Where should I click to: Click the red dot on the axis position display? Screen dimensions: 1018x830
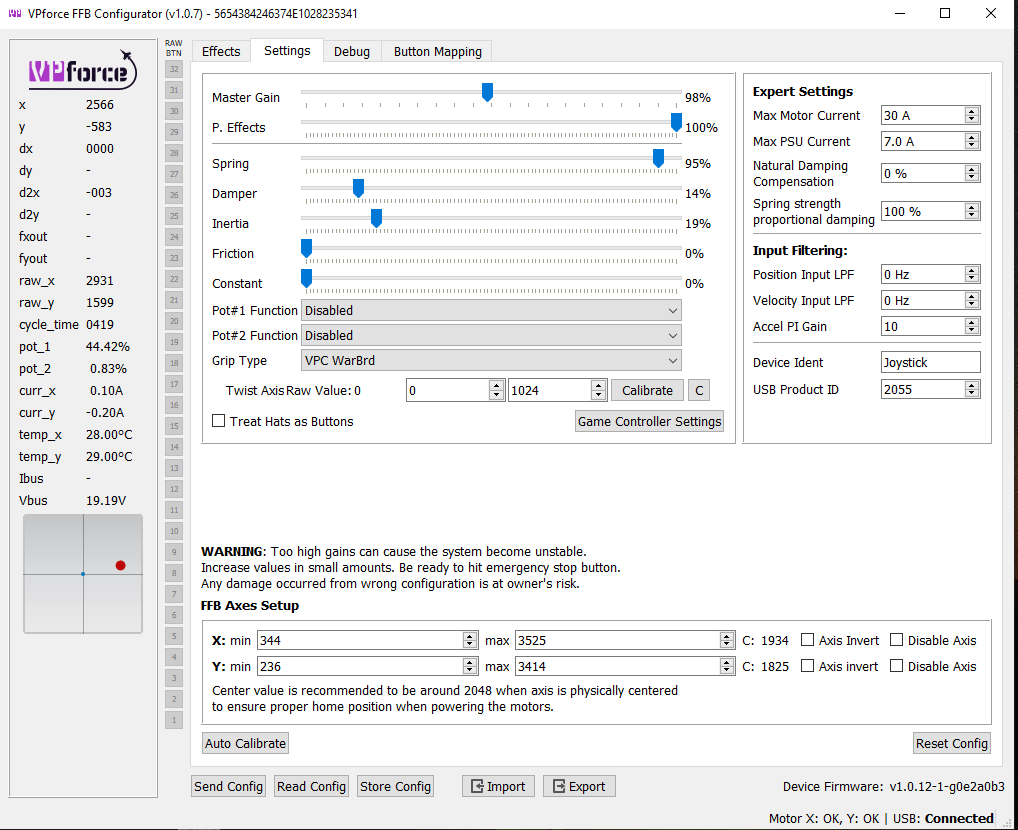point(120,565)
